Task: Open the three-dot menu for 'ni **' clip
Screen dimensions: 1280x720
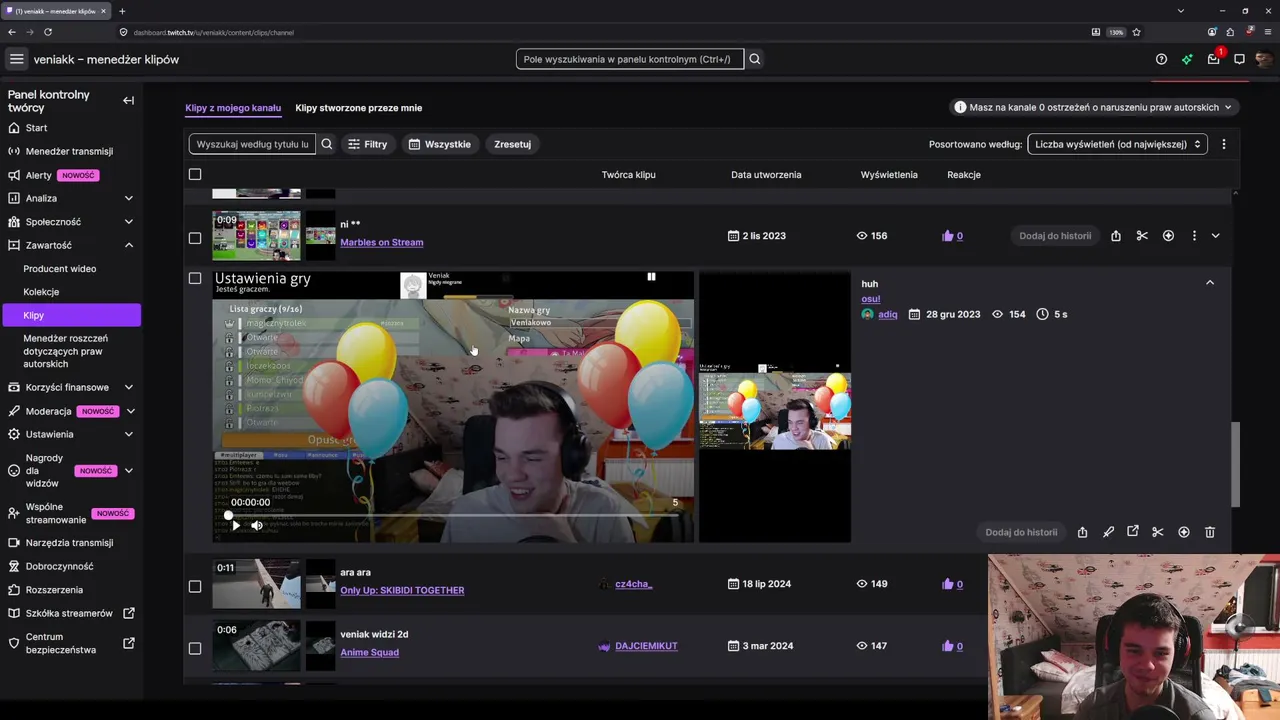Action: click(x=1194, y=236)
